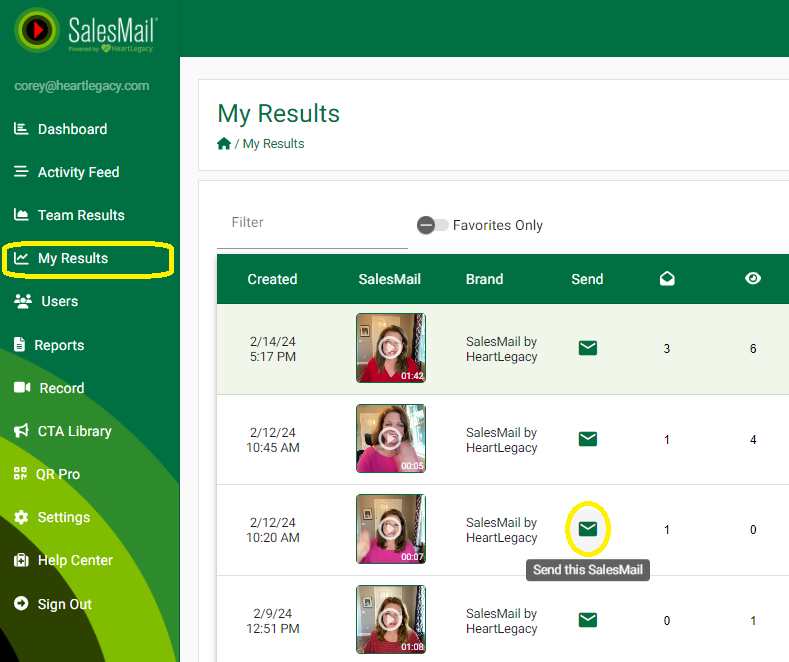The height and width of the screenshot is (662, 789).
Task: Open Dashboard from the sidebar
Action: (x=72, y=129)
